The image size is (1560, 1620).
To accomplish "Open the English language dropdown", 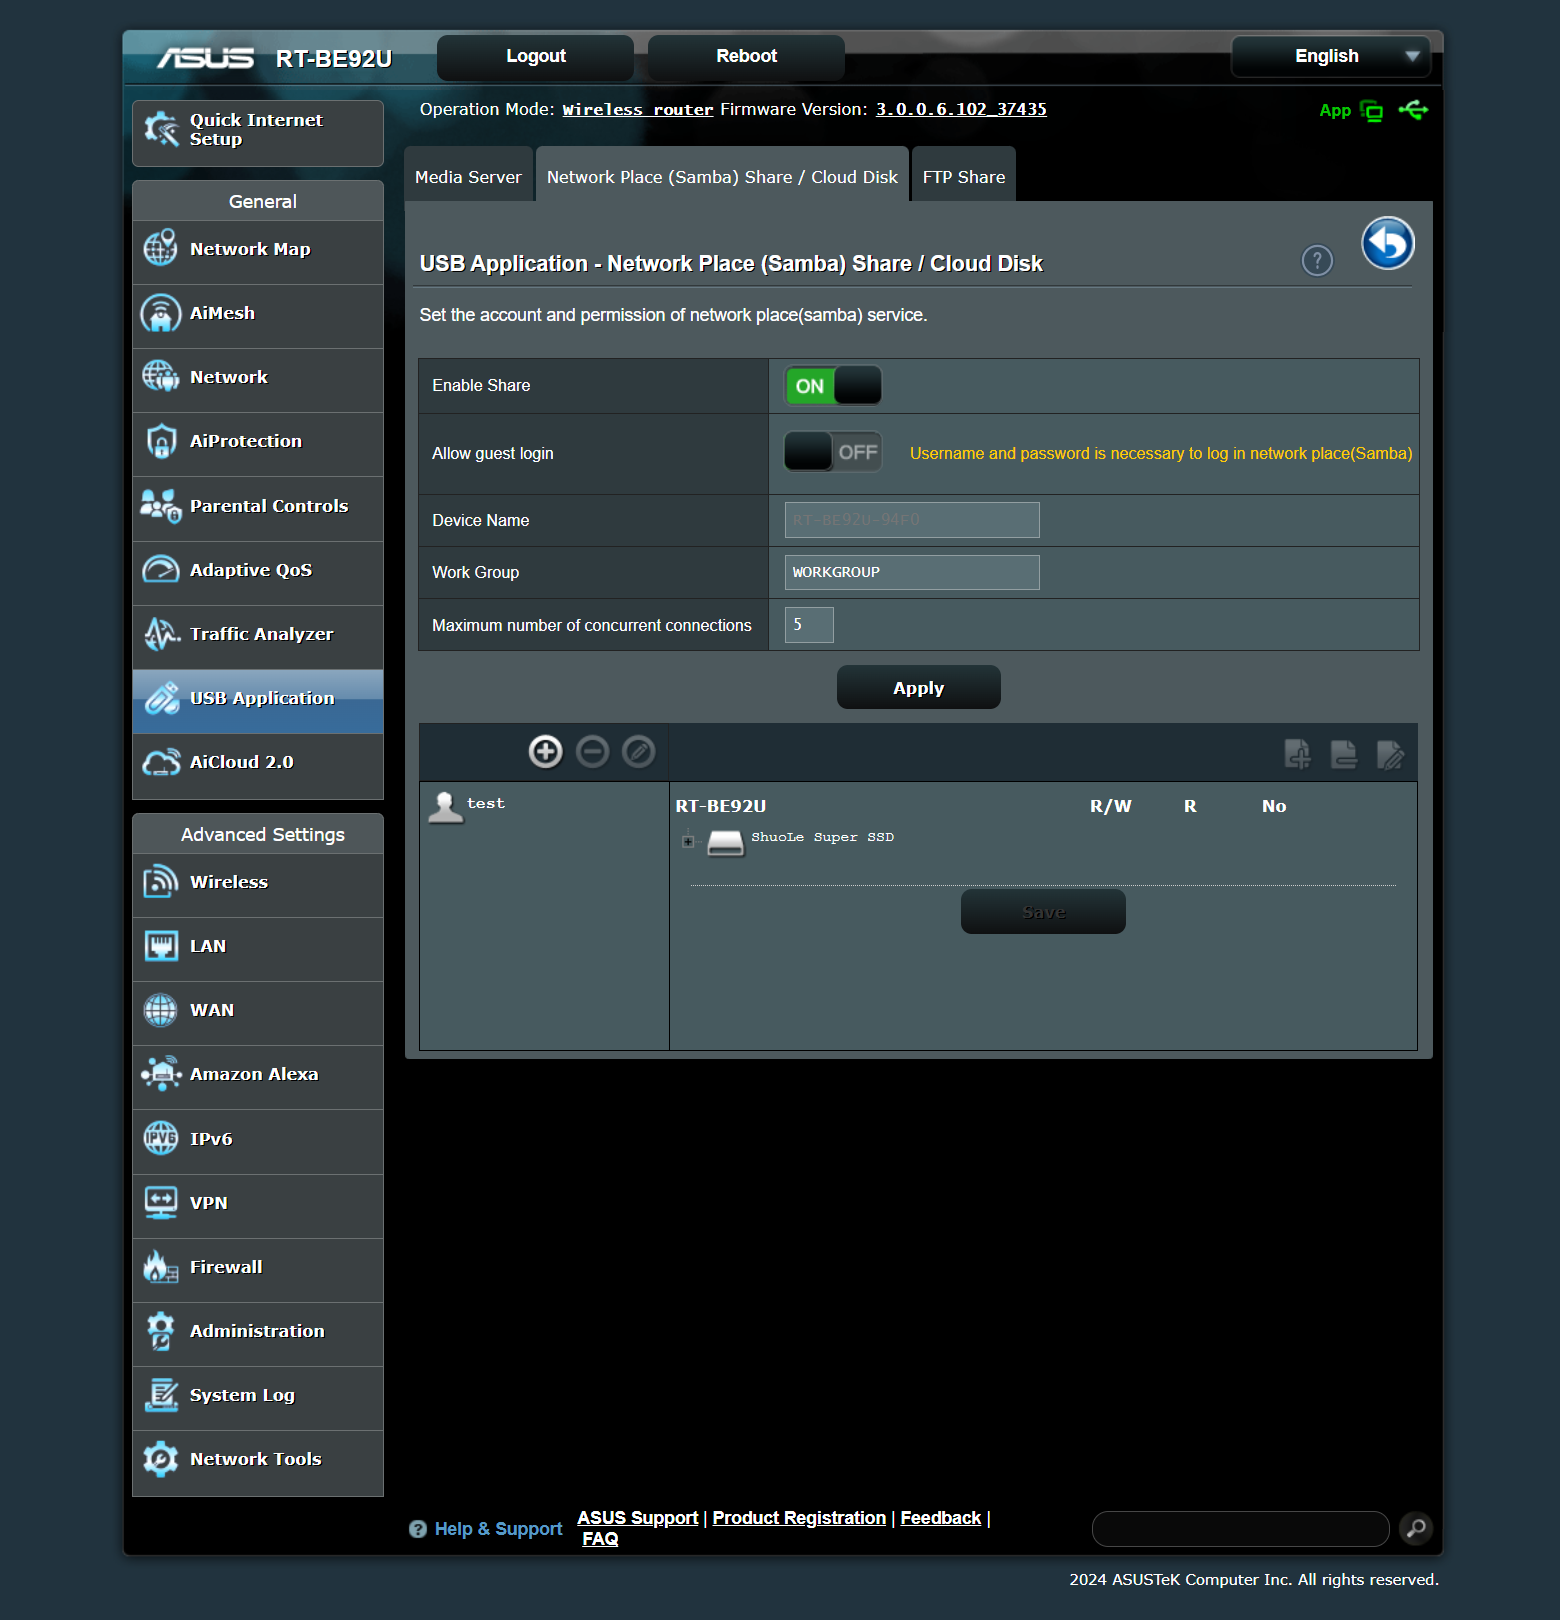I will click(x=1331, y=56).
